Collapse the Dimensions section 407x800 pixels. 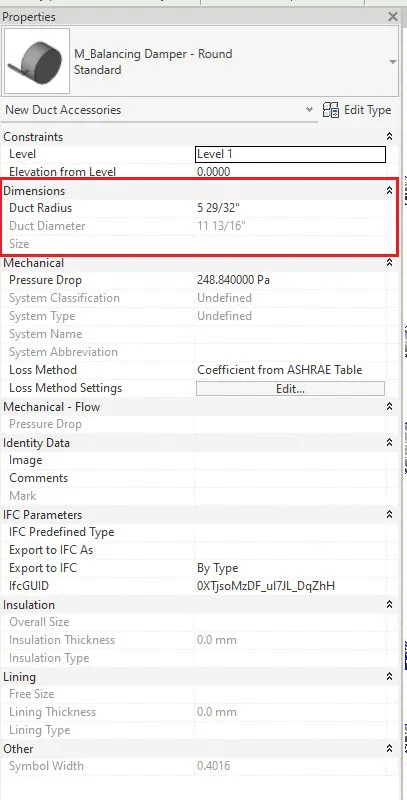tap(389, 190)
